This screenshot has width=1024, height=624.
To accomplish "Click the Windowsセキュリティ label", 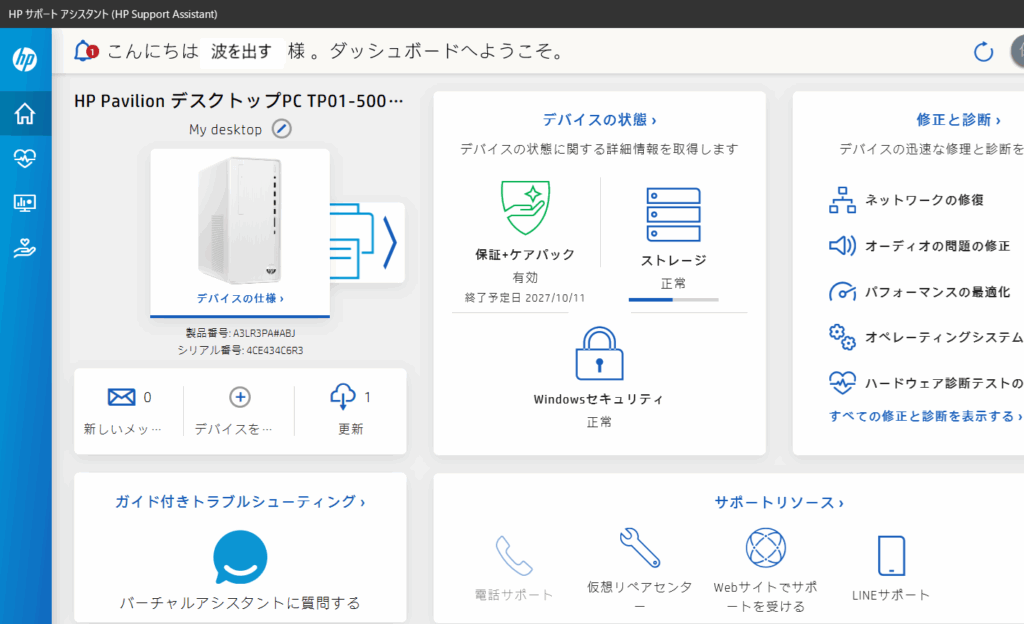I will tap(599, 399).
